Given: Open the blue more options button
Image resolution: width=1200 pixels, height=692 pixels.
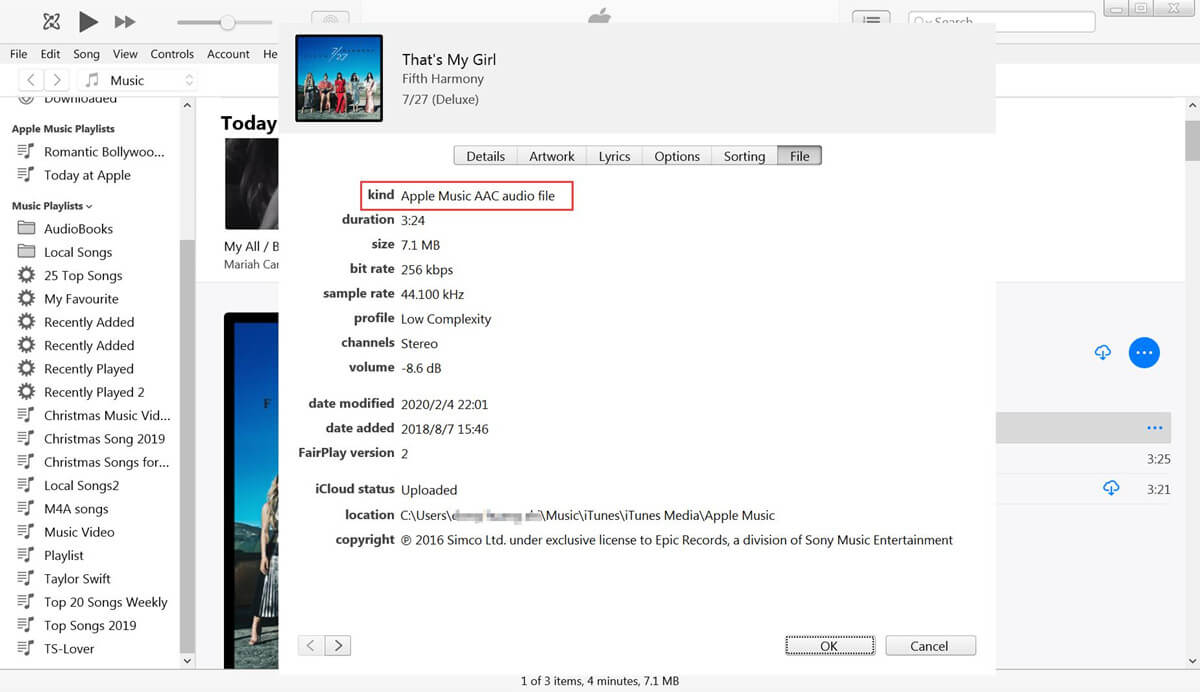Looking at the screenshot, I should coord(1144,353).
